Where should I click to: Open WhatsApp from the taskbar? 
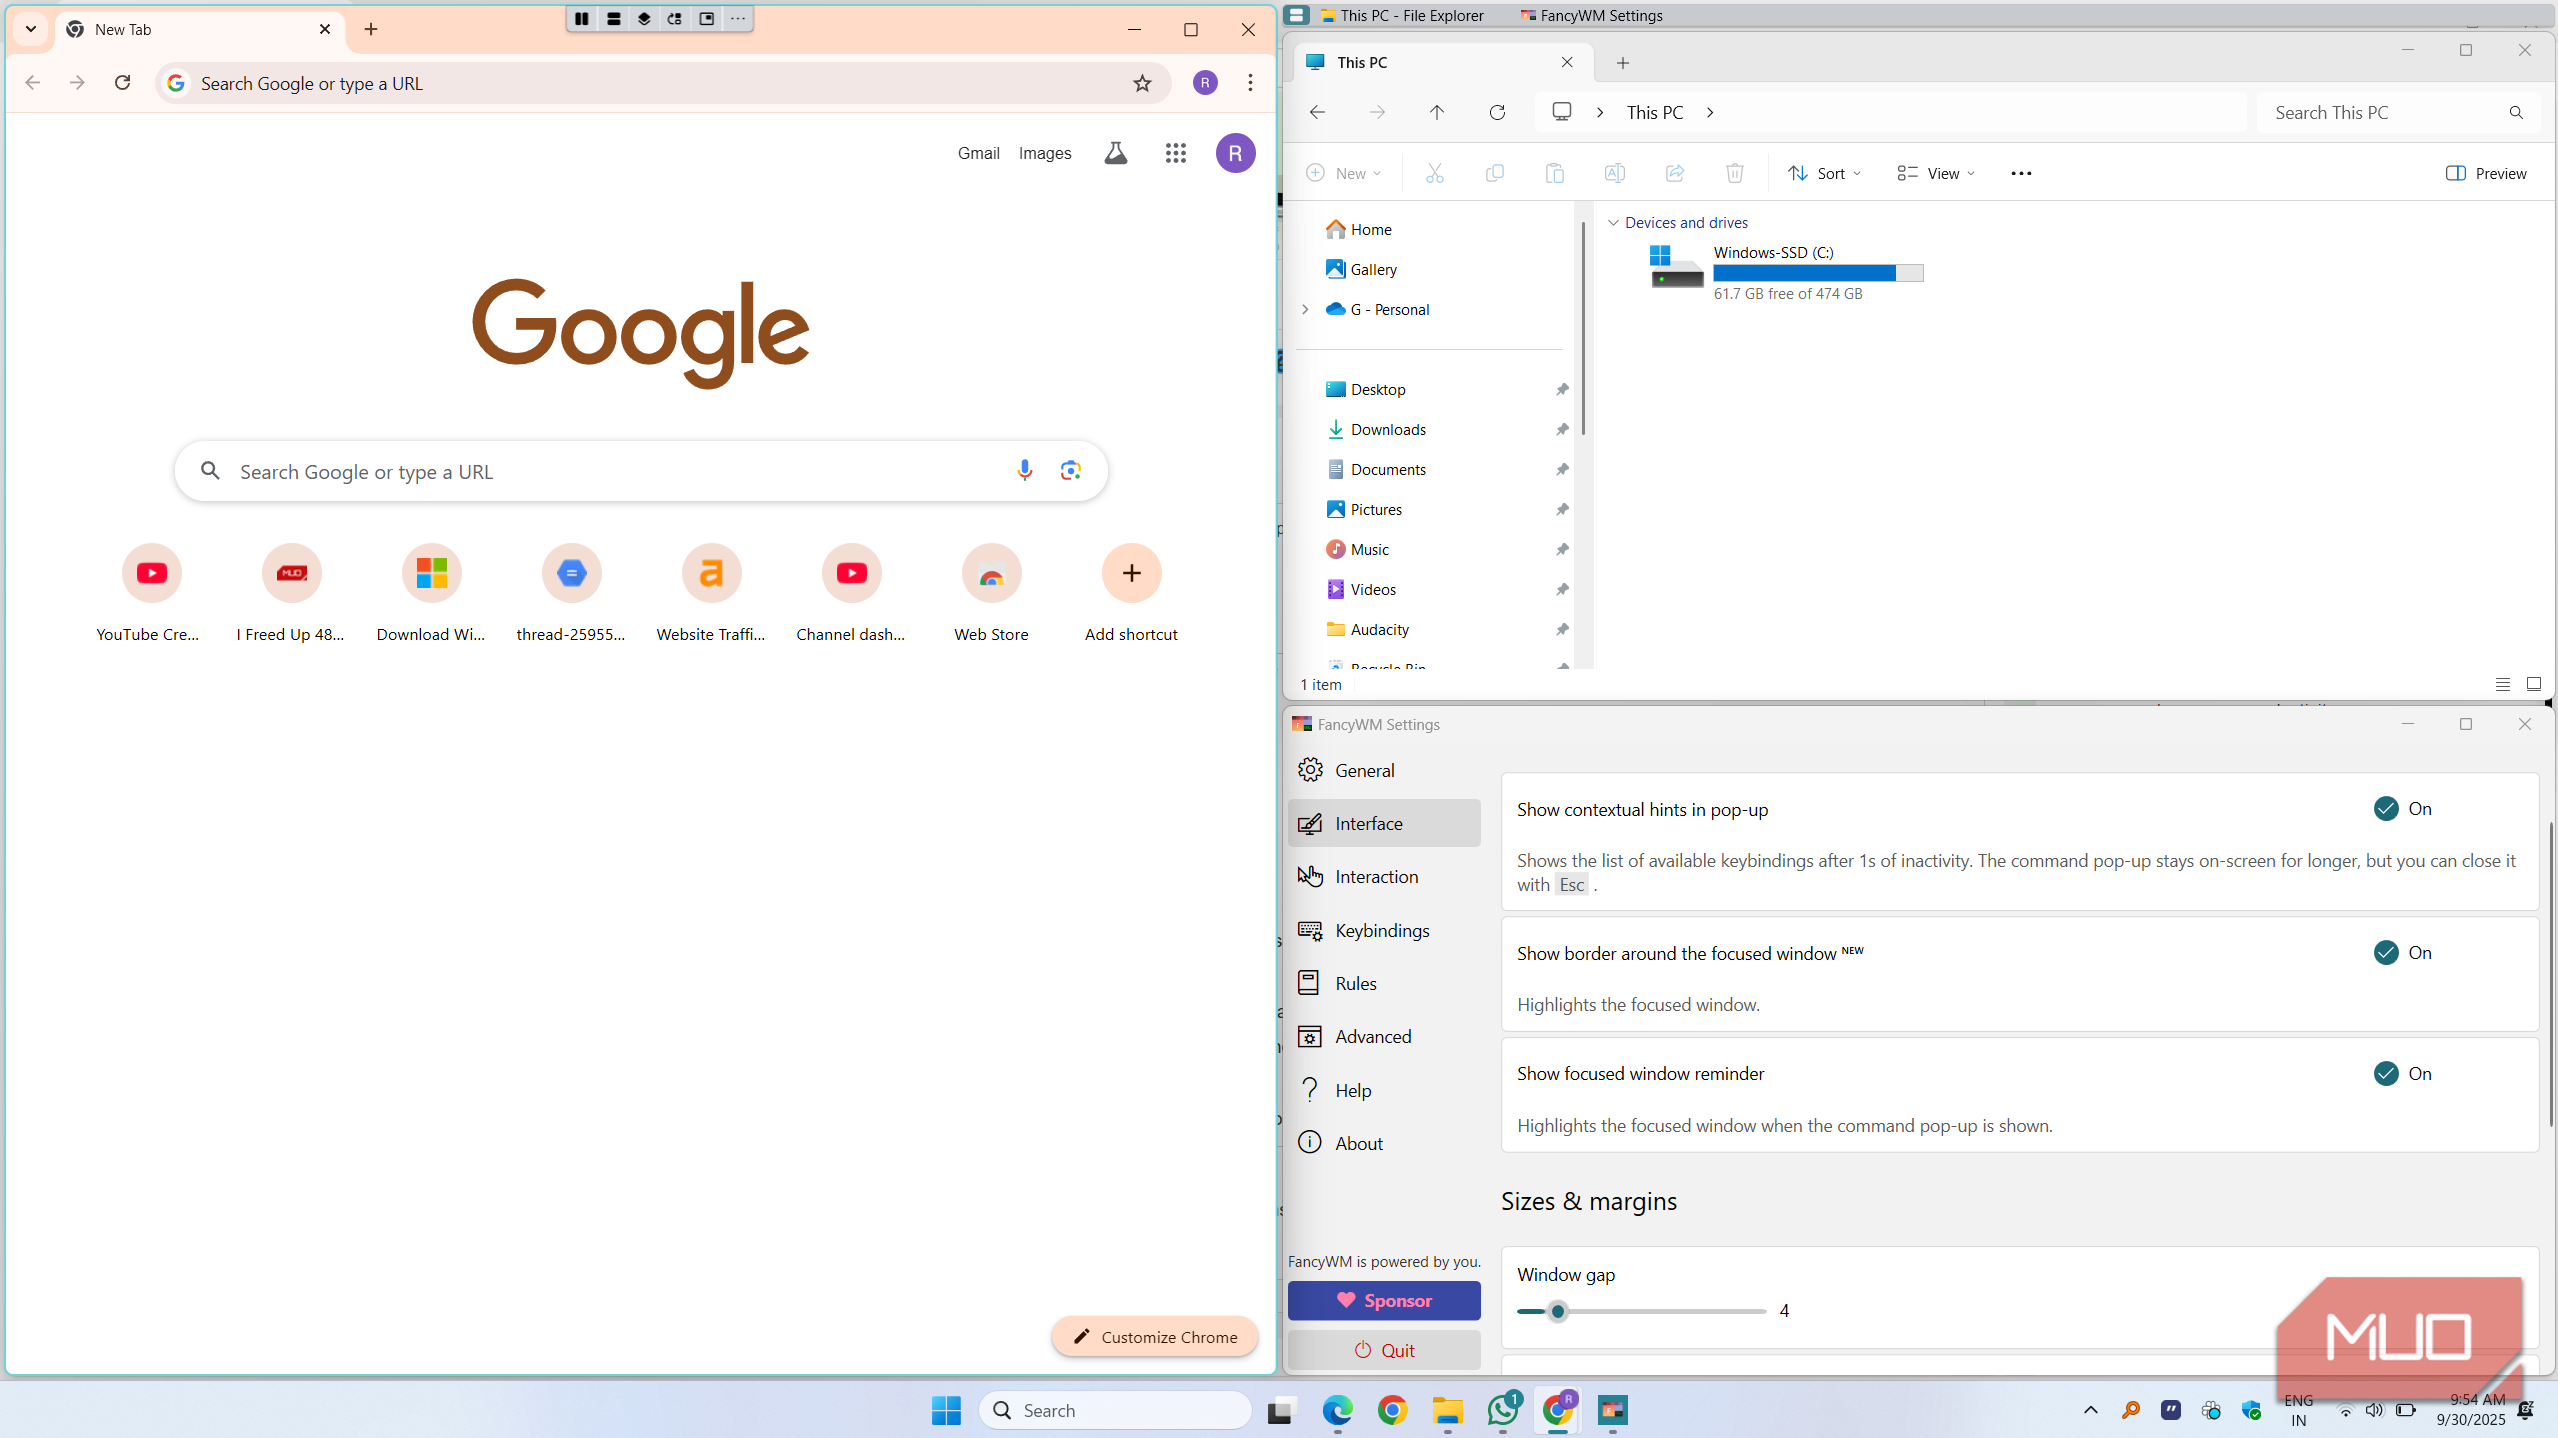[x=1503, y=1411]
